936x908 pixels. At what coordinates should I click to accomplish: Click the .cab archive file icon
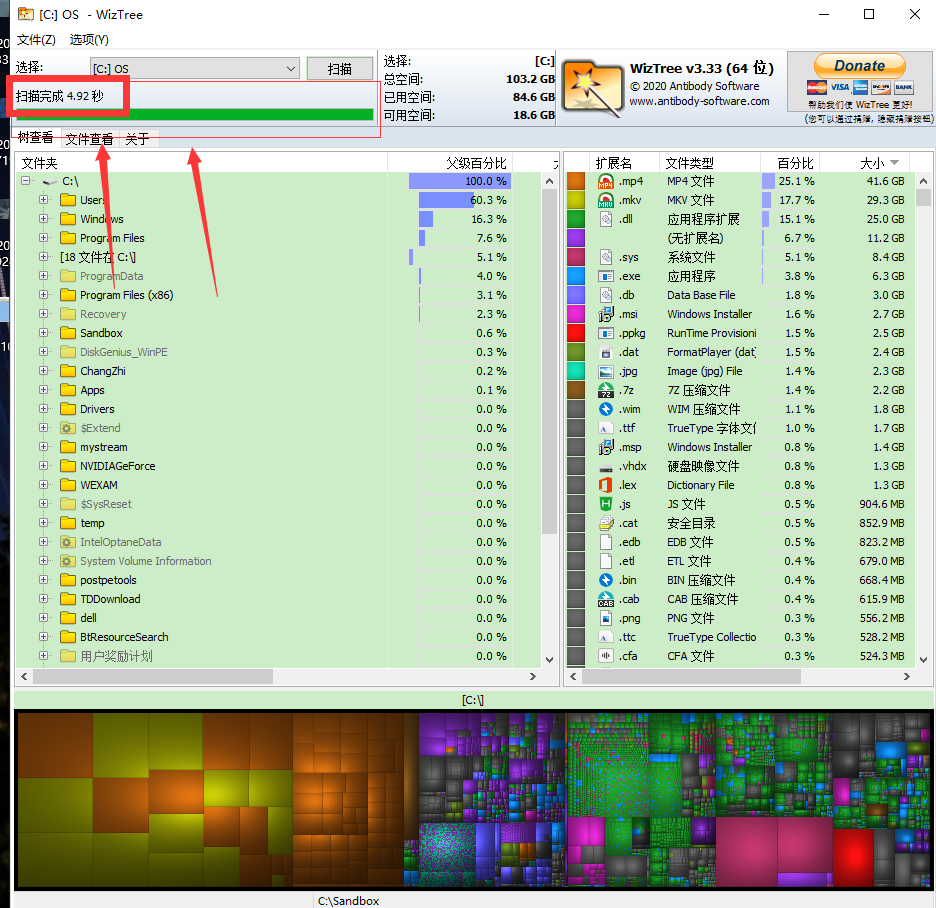[x=605, y=599]
